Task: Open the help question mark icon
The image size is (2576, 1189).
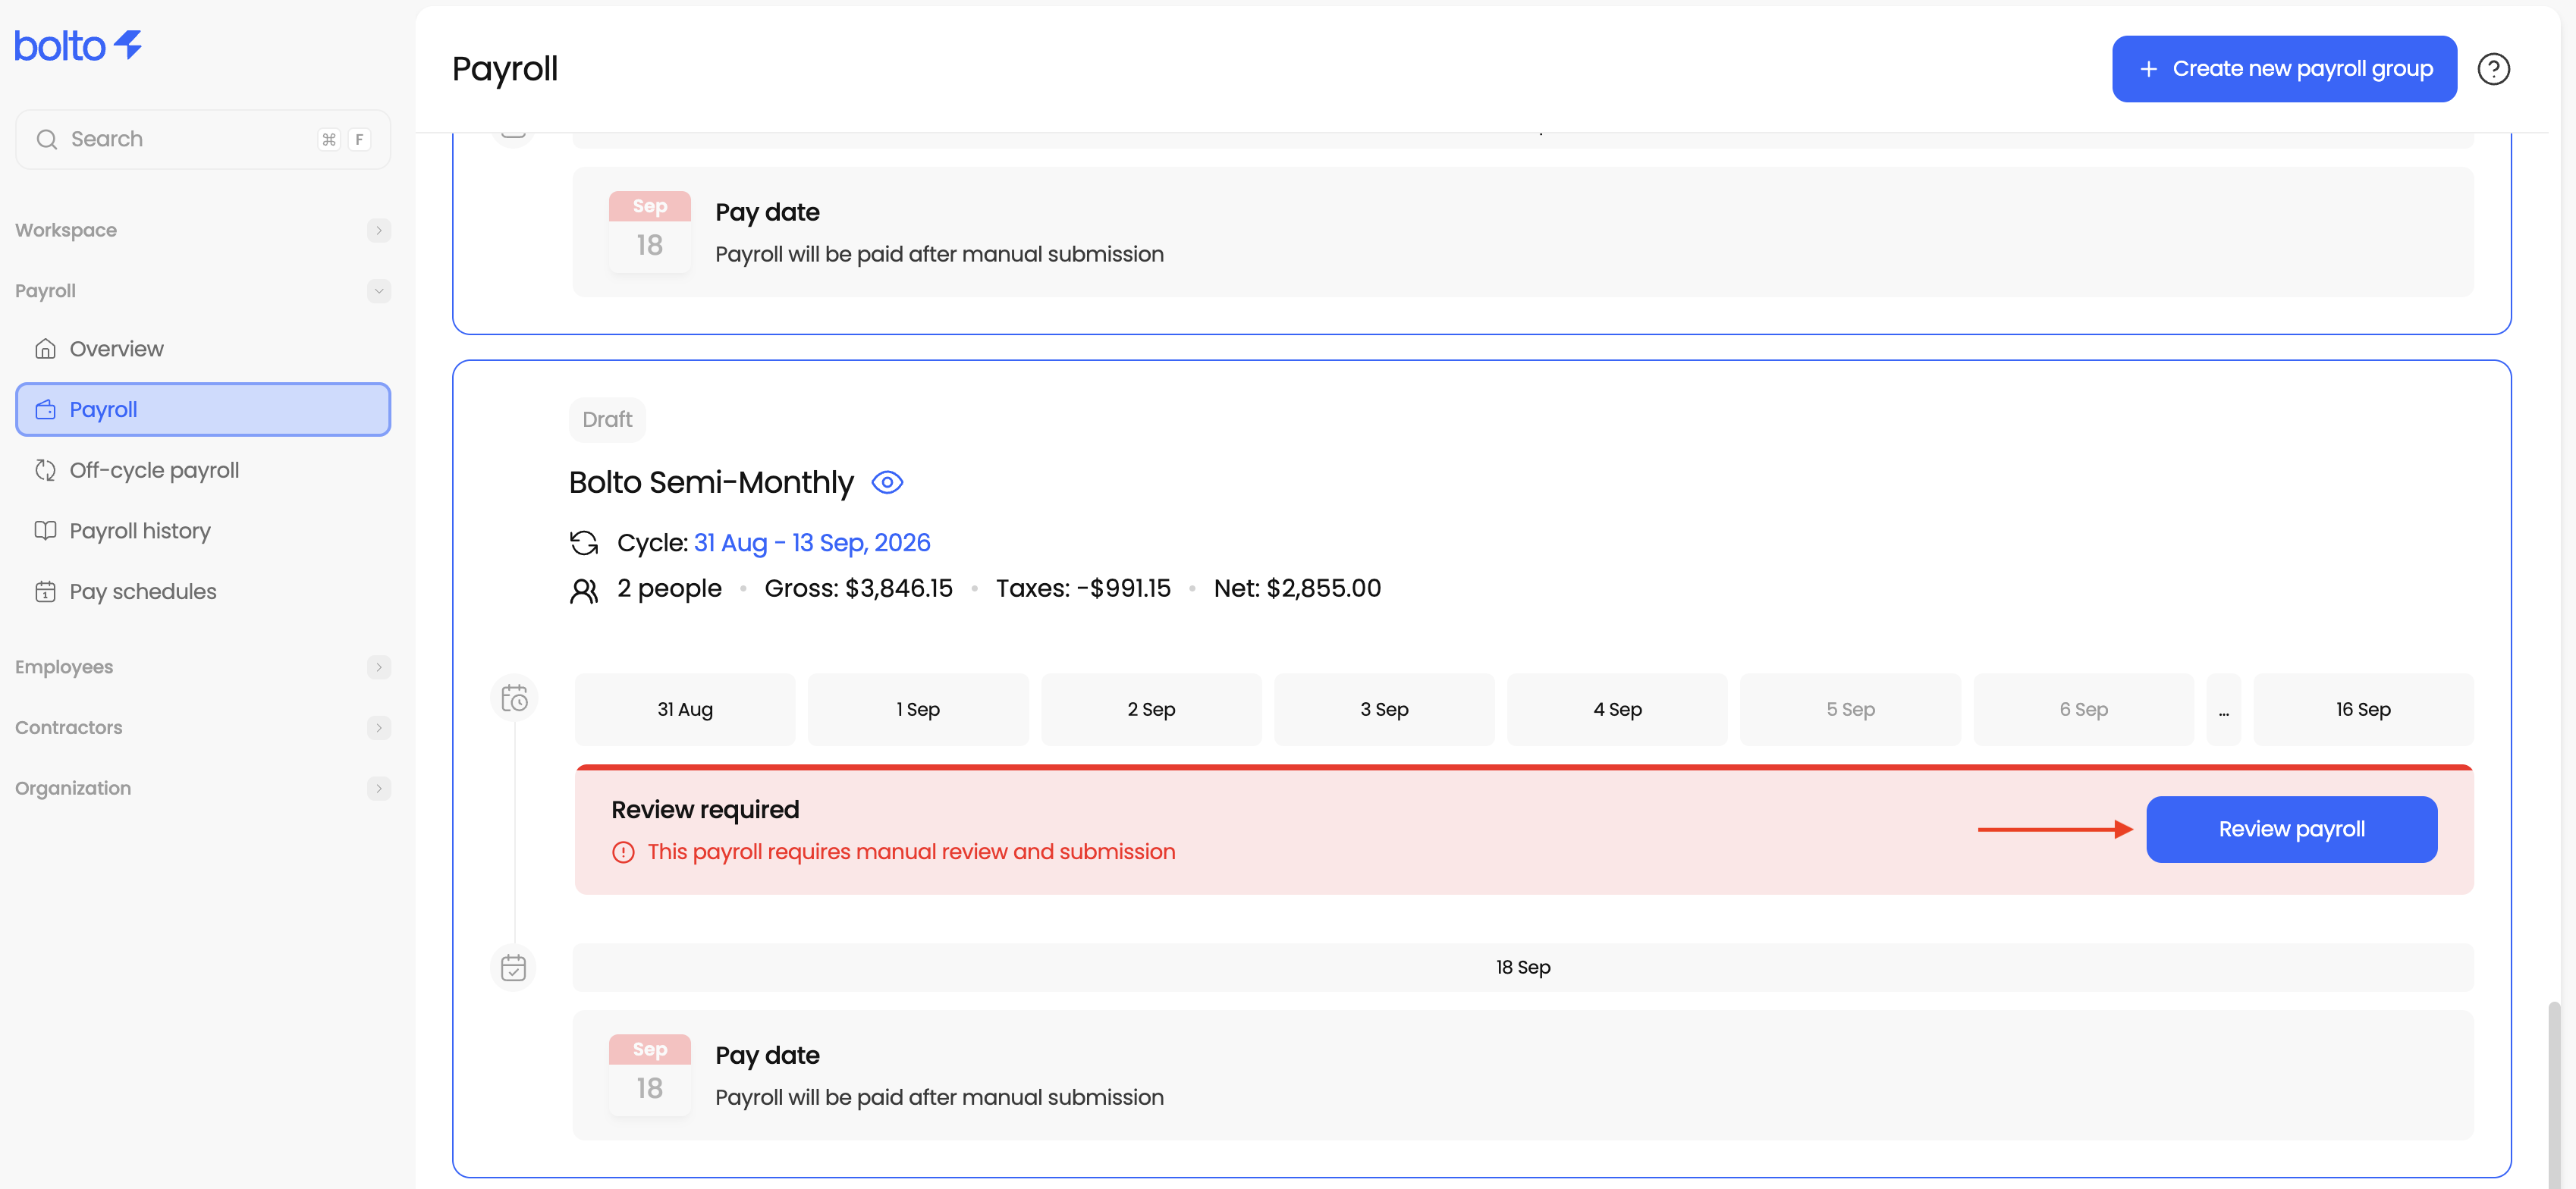Action: tap(2493, 69)
